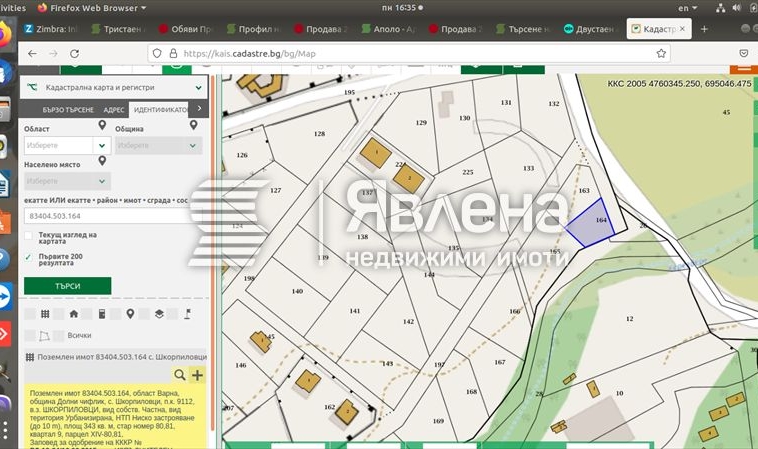758x449 pixels.
Task: Open the volume speaker icon
Action: click(x=736, y=8)
